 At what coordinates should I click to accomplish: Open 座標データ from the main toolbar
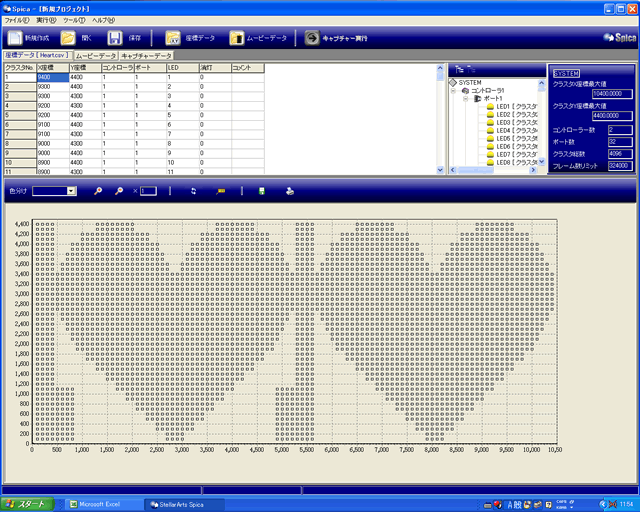(x=172, y=38)
